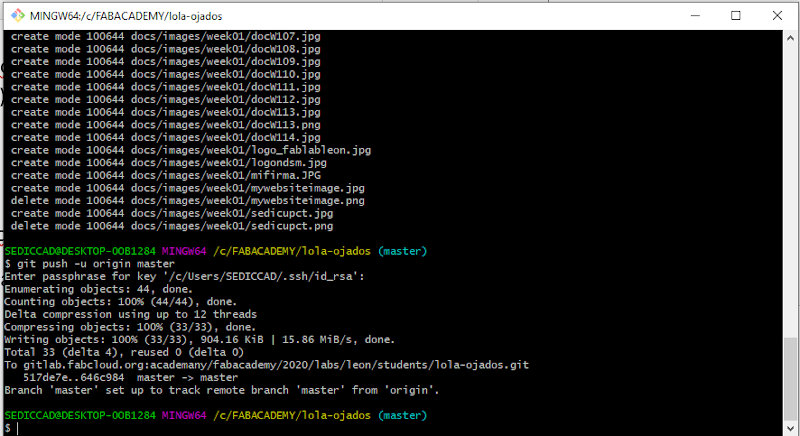Image resolution: width=800 pixels, height=436 pixels.
Task: Click the line ending in docW110.jpg
Action: click(166, 74)
